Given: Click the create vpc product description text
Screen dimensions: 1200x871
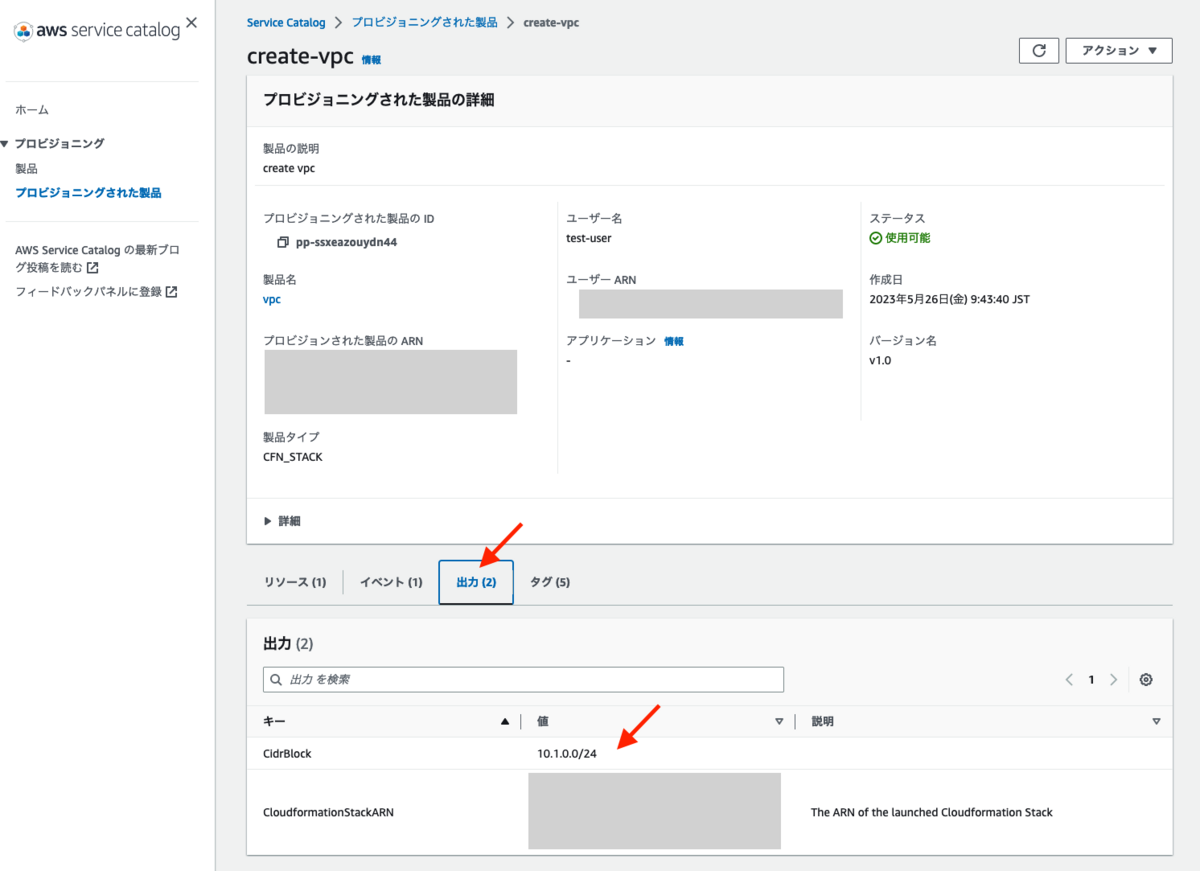Looking at the screenshot, I should coord(289,168).
